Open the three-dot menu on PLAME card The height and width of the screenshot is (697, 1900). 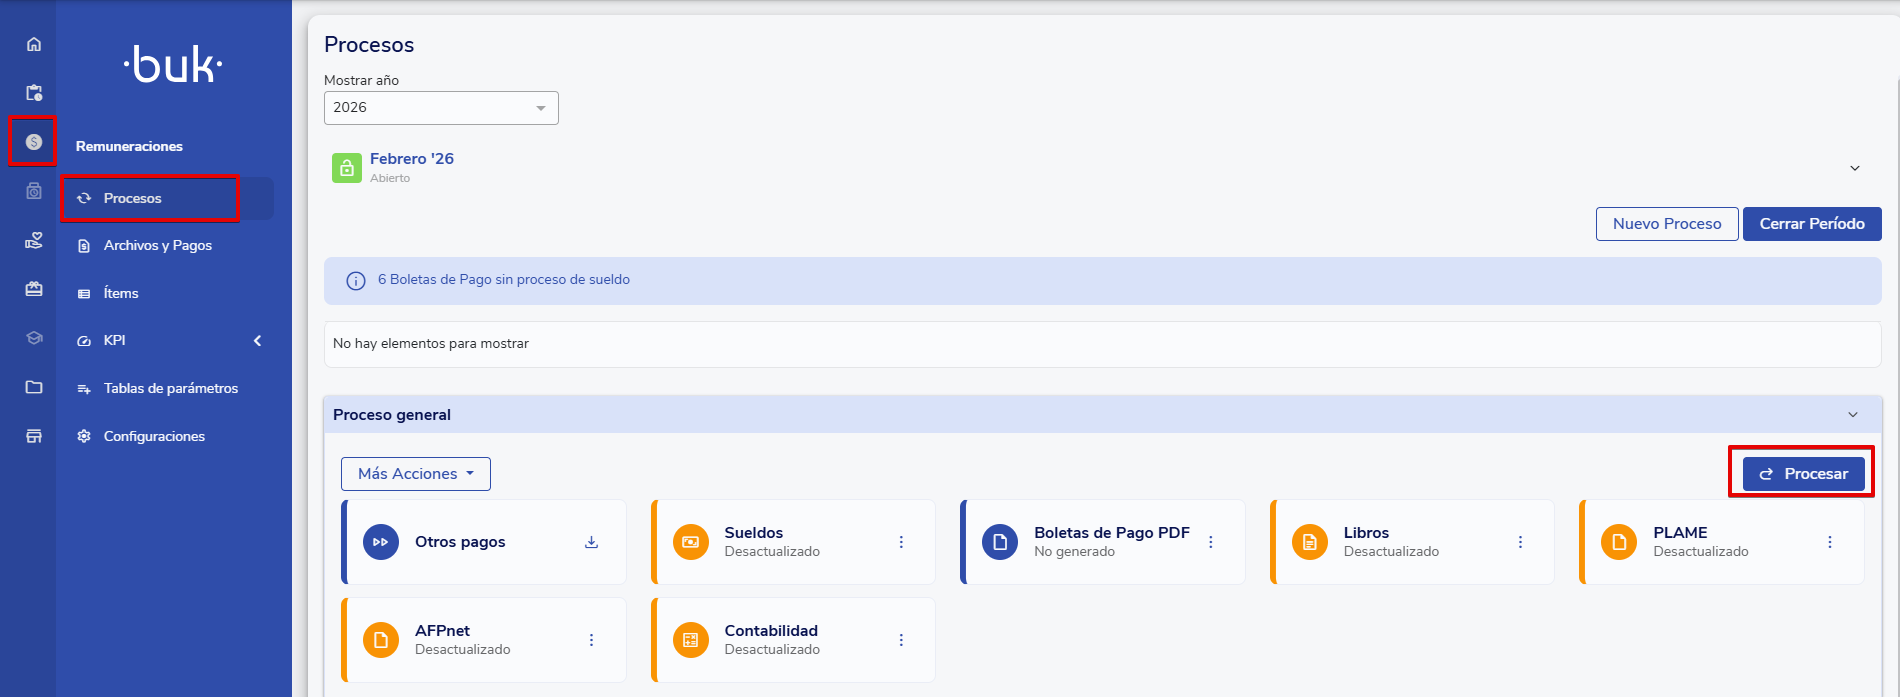point(1830,542)
